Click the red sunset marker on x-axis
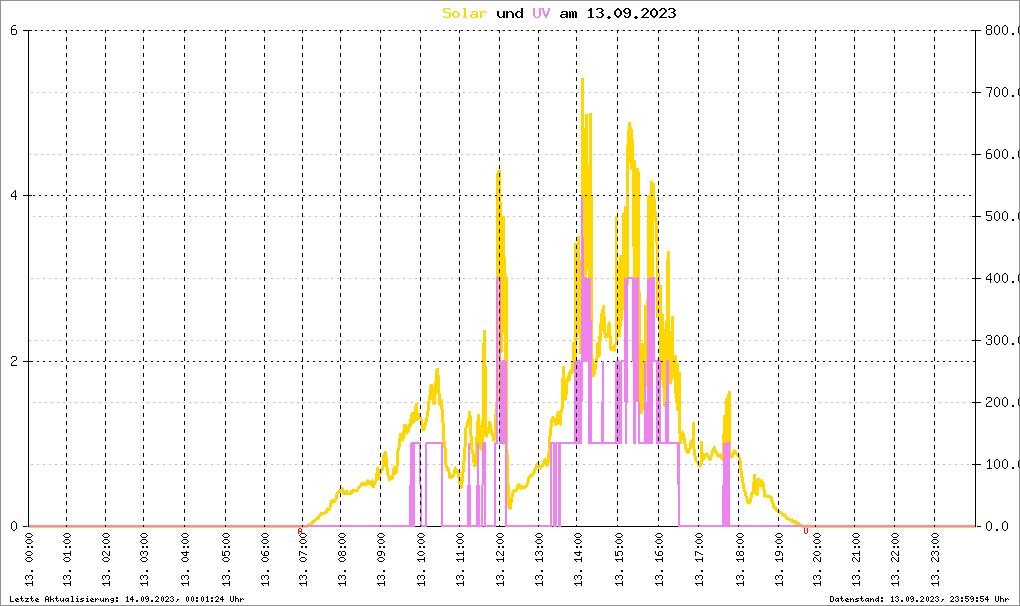This screenshot has height=606, width=1020. [x=805, y=531]
